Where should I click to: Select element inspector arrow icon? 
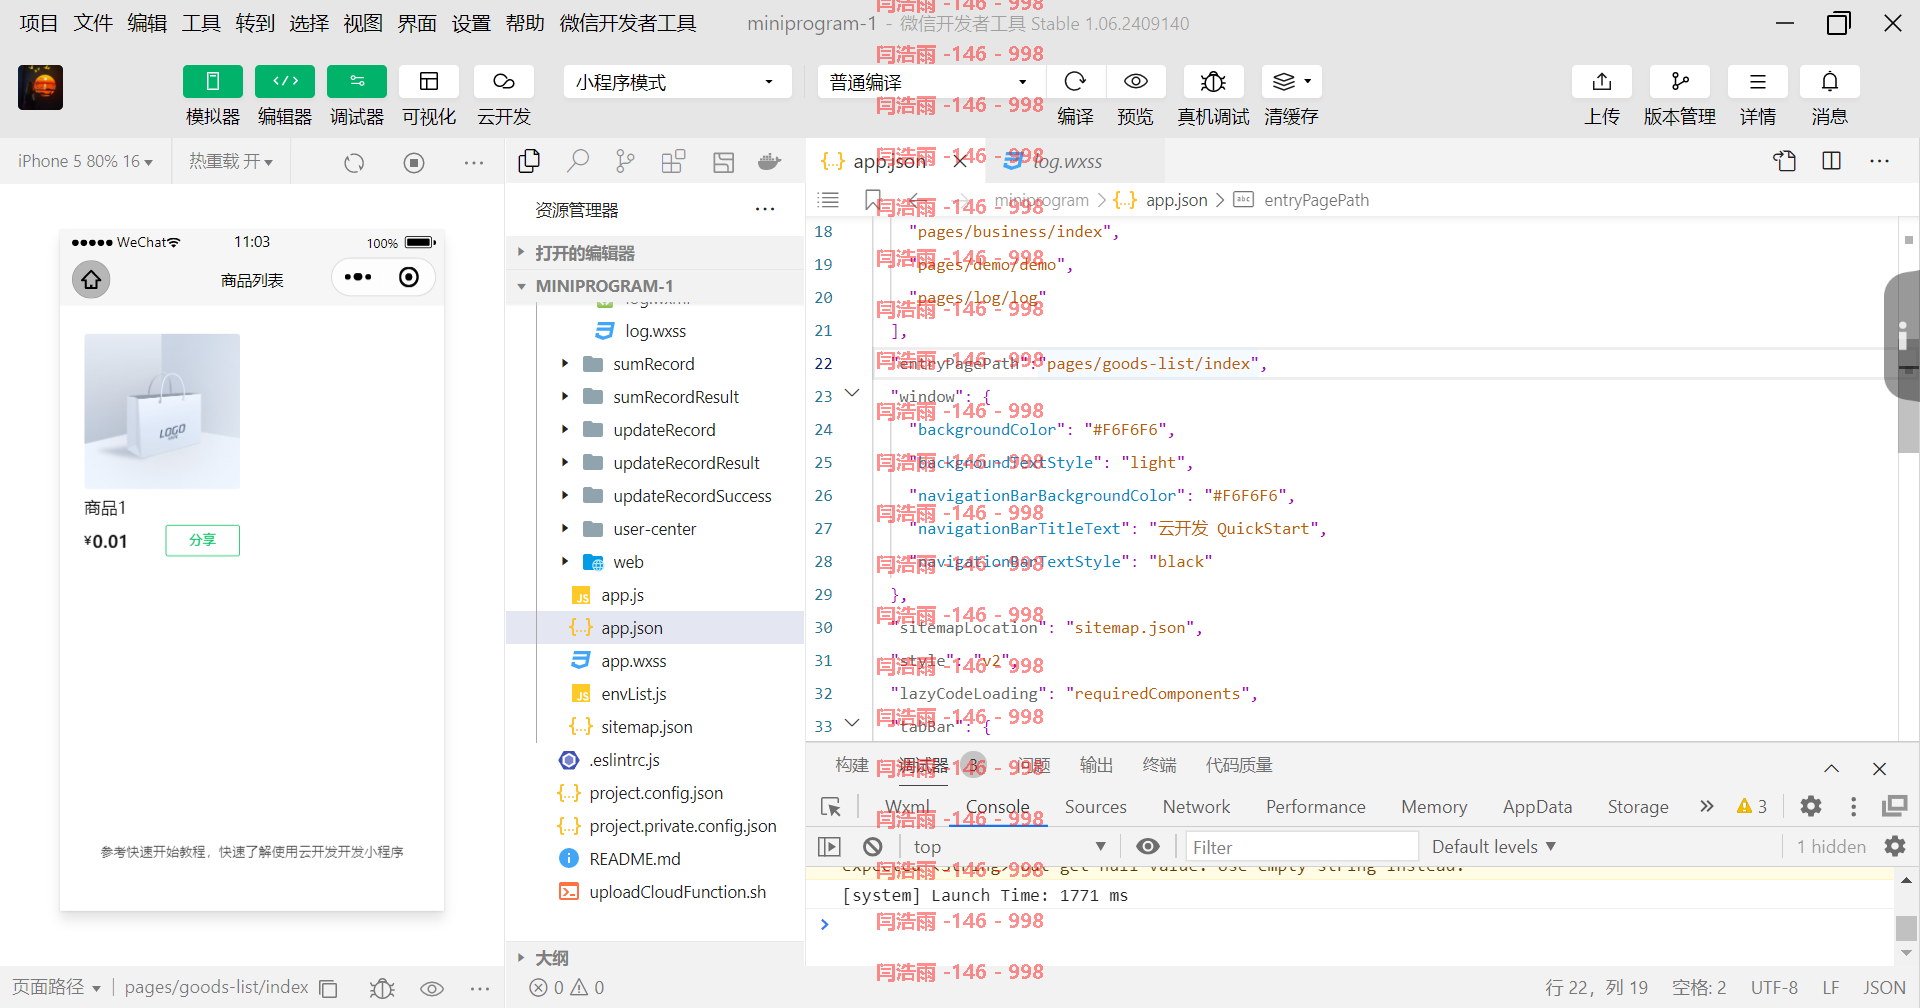[831, 807]
